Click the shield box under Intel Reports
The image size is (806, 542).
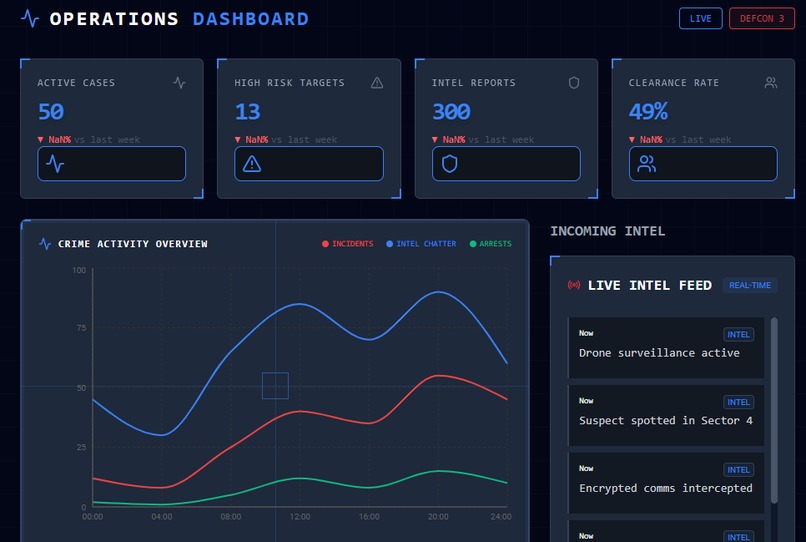(506, 164)
